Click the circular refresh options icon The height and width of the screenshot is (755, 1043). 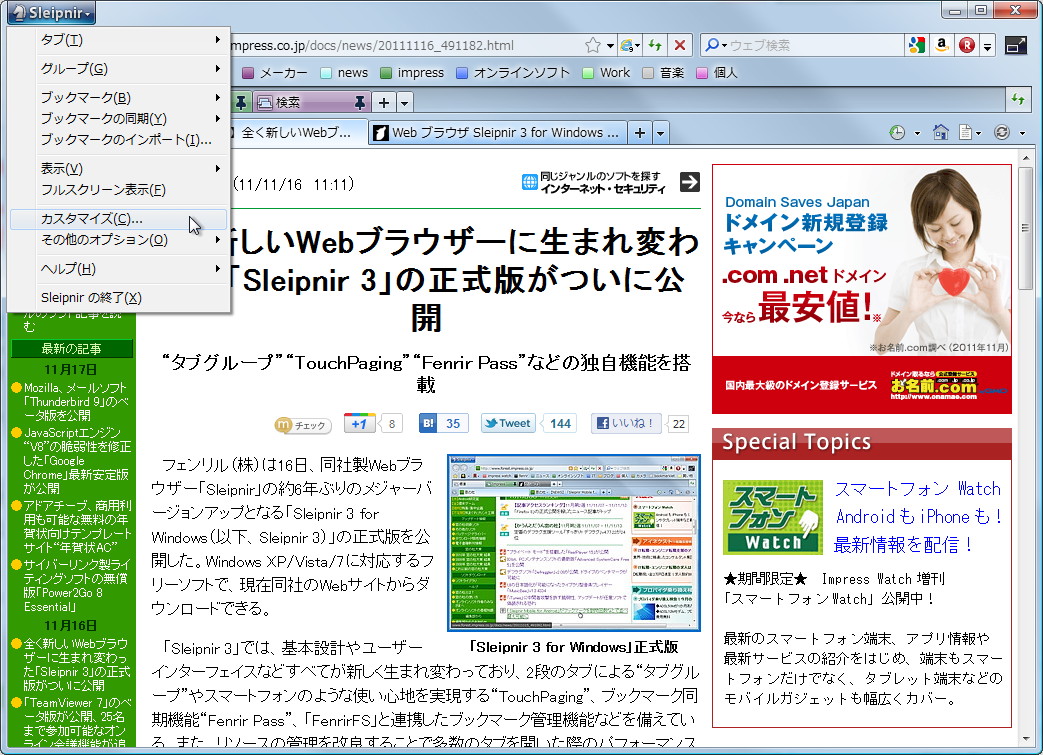coord(1002,132)
